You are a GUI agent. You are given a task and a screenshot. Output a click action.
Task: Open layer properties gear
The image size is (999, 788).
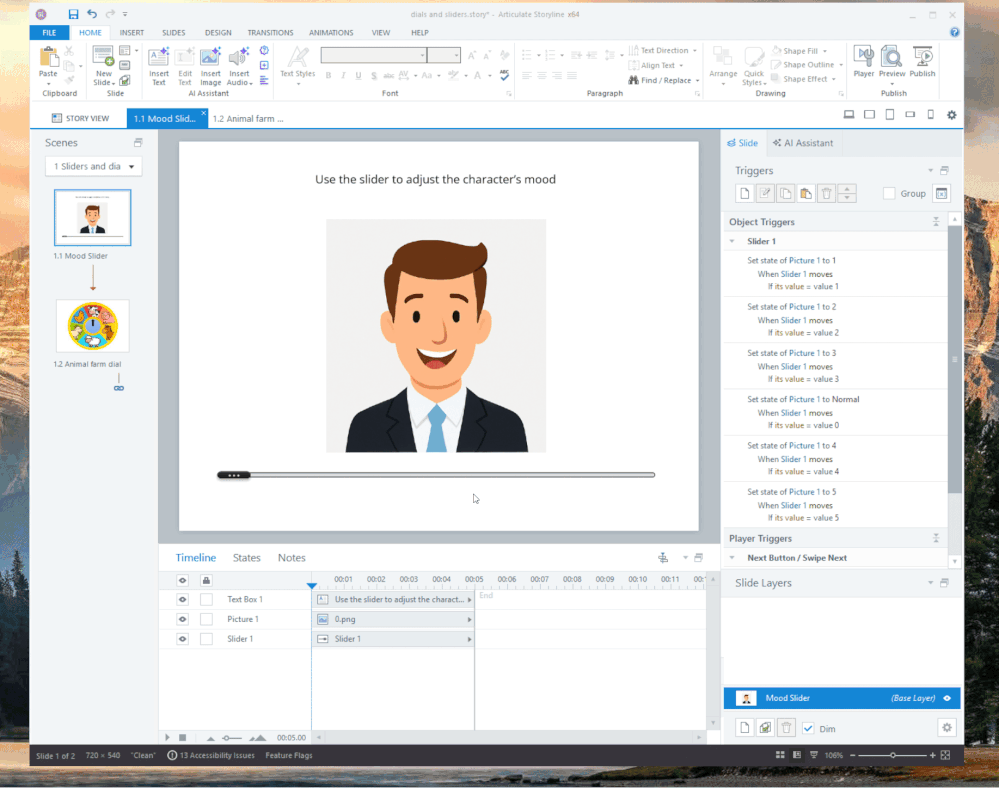coord(947,727)
